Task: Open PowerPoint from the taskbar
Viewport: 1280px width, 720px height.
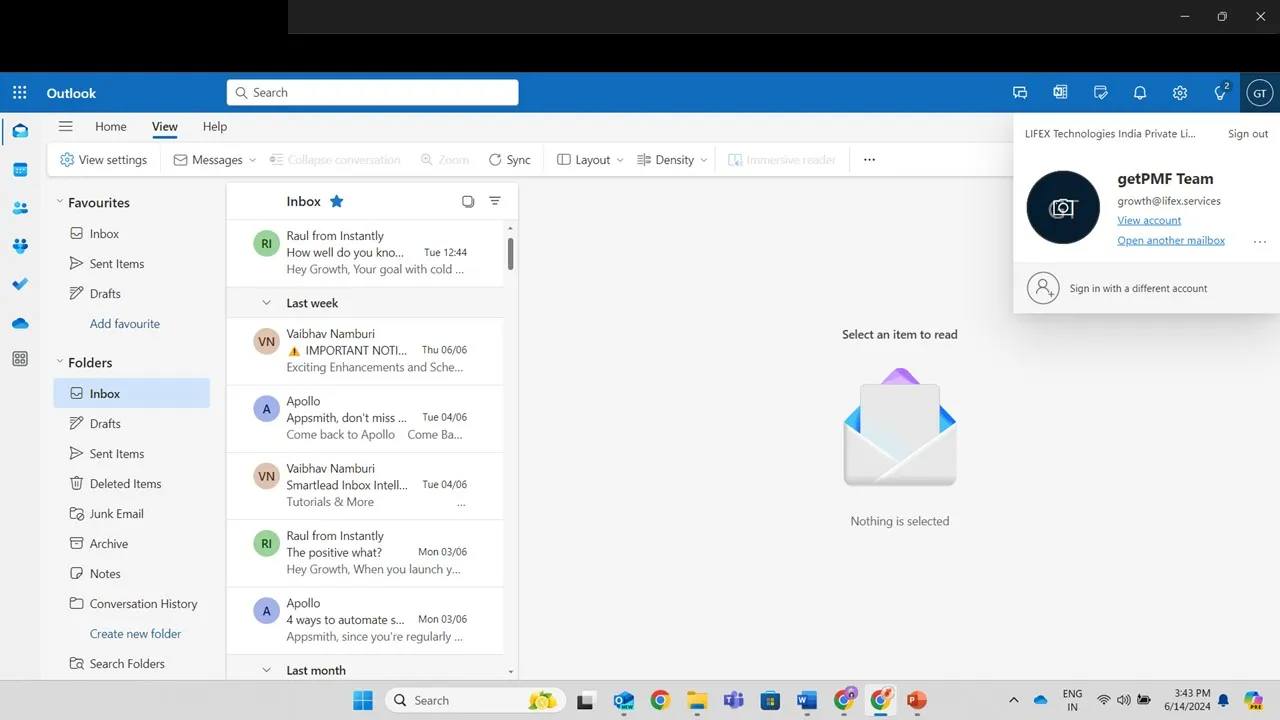Action: 917,700
